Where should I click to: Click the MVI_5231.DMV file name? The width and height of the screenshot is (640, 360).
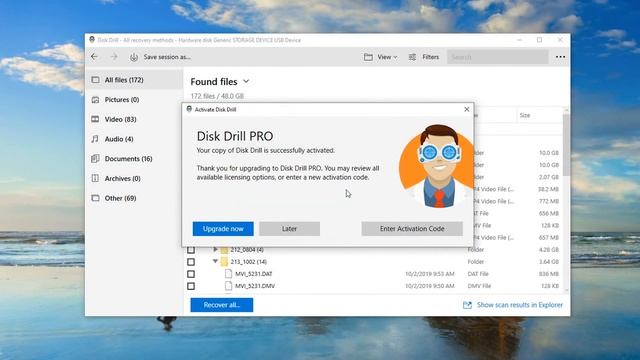(255, 286)
